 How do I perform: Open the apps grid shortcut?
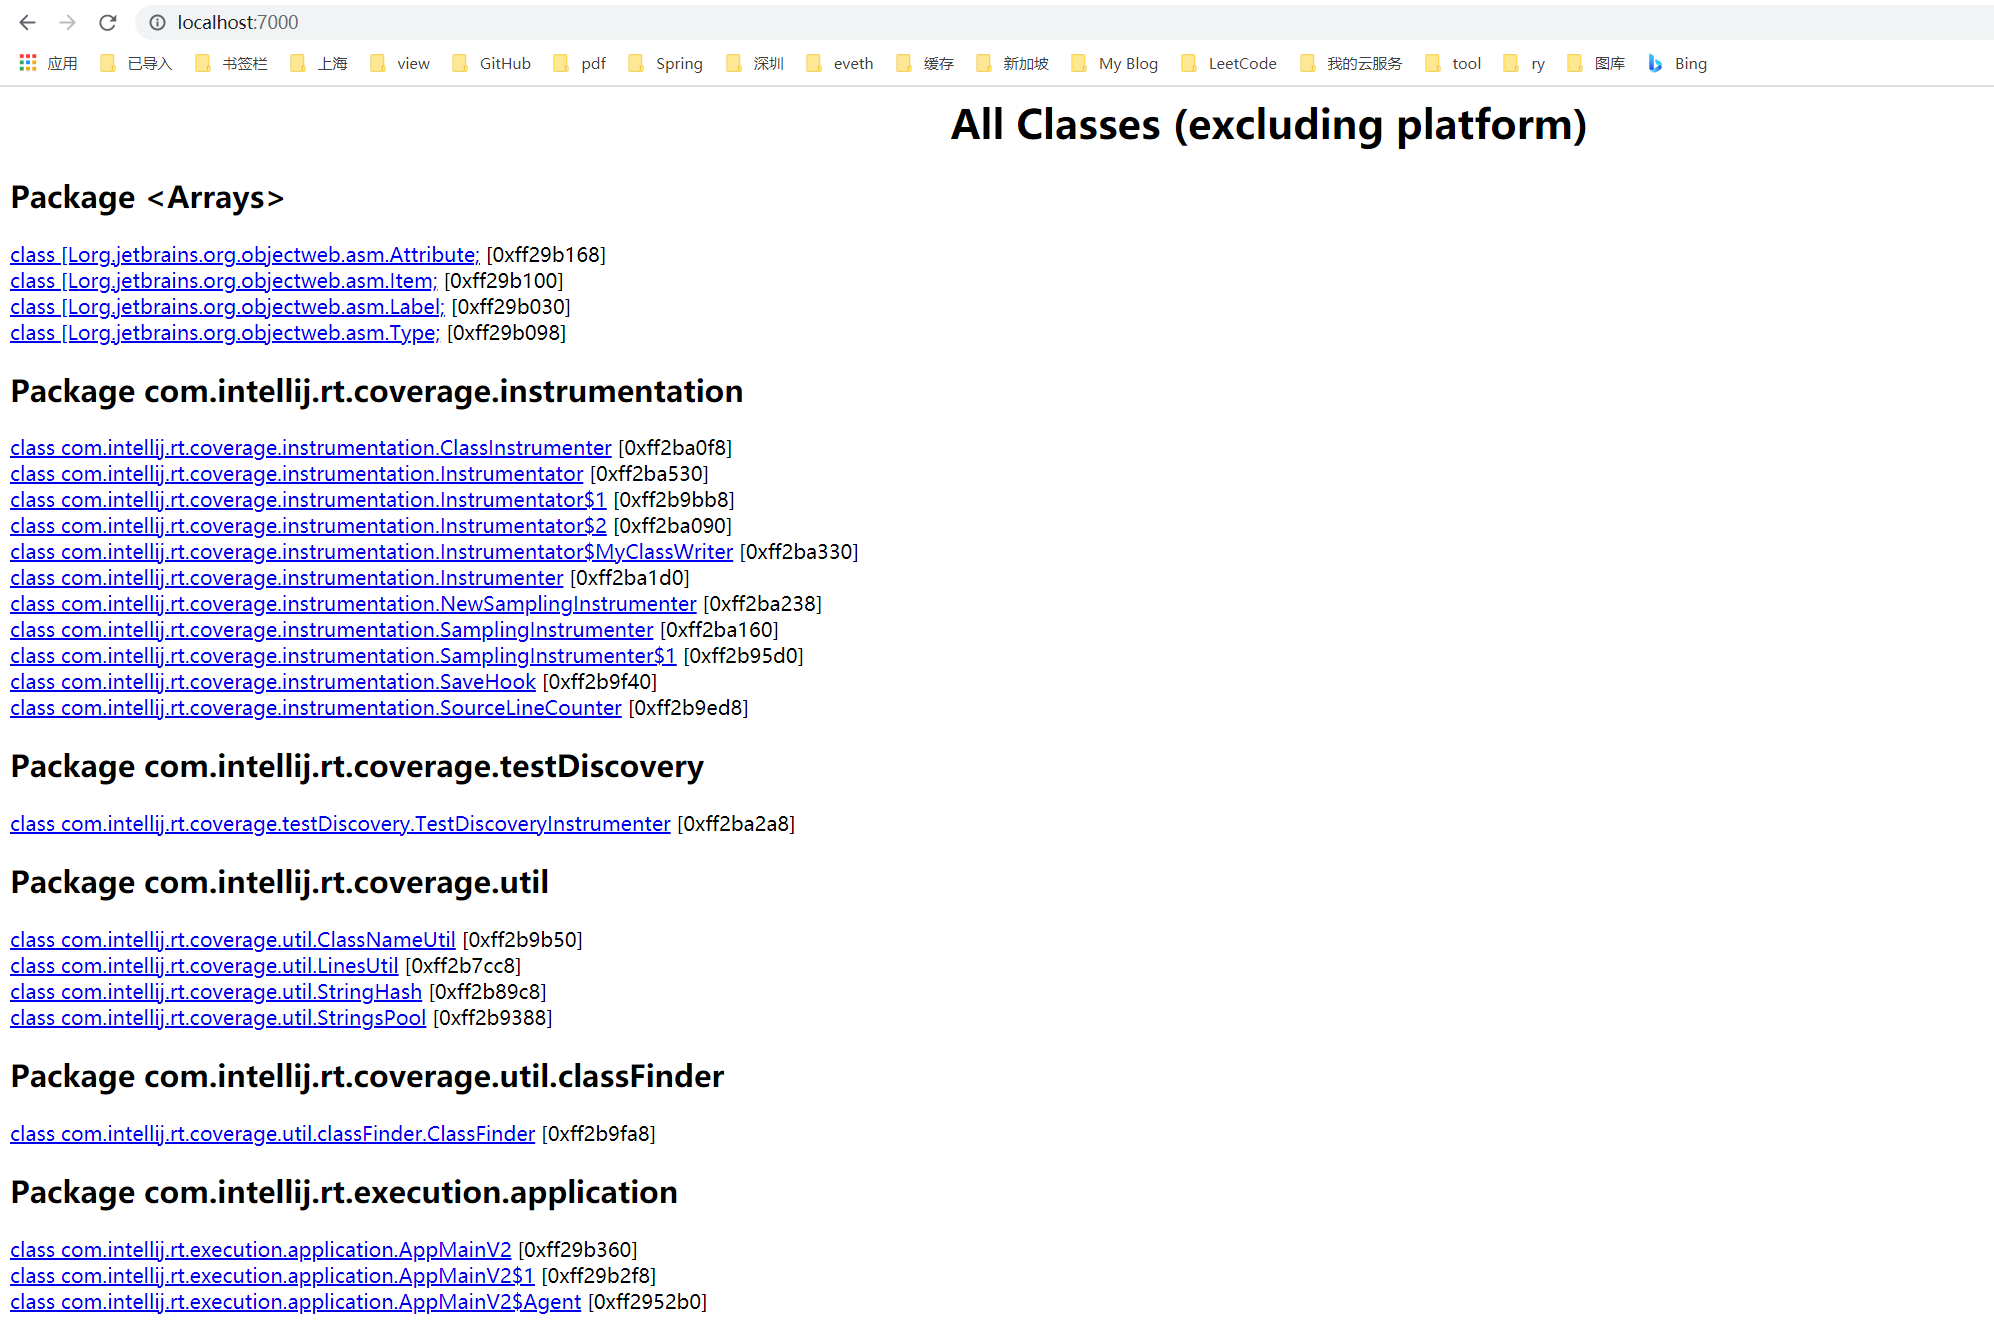pyautogui.click(x=48, y=63)
